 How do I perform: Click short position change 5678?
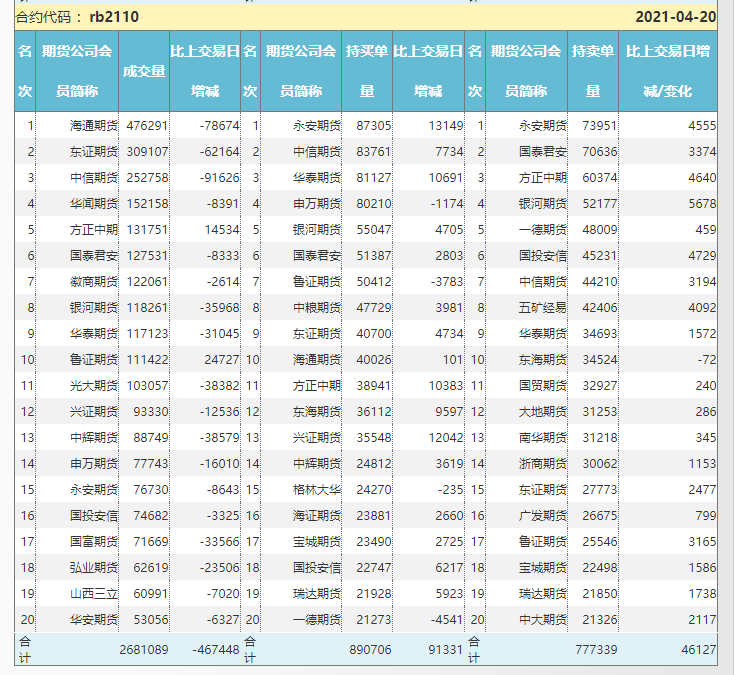click(702, 204)
